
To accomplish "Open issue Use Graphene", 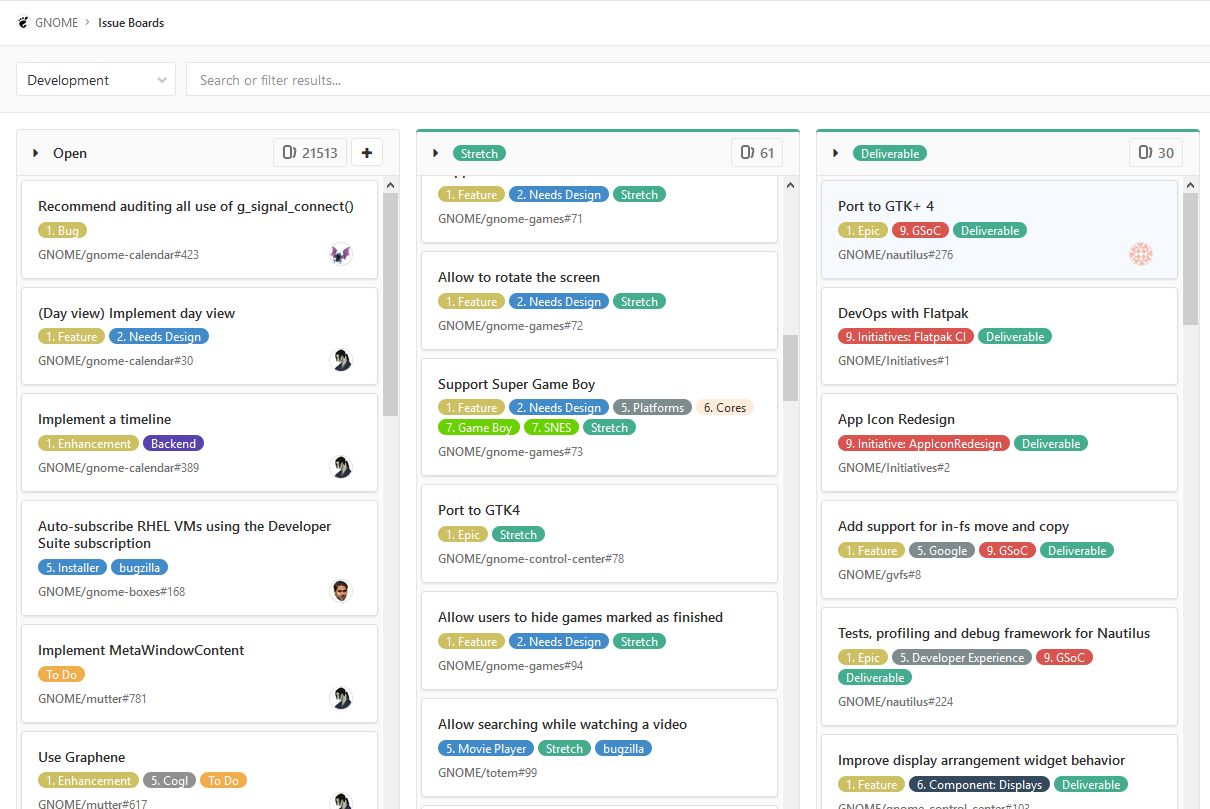I will (x=82, y=757).
